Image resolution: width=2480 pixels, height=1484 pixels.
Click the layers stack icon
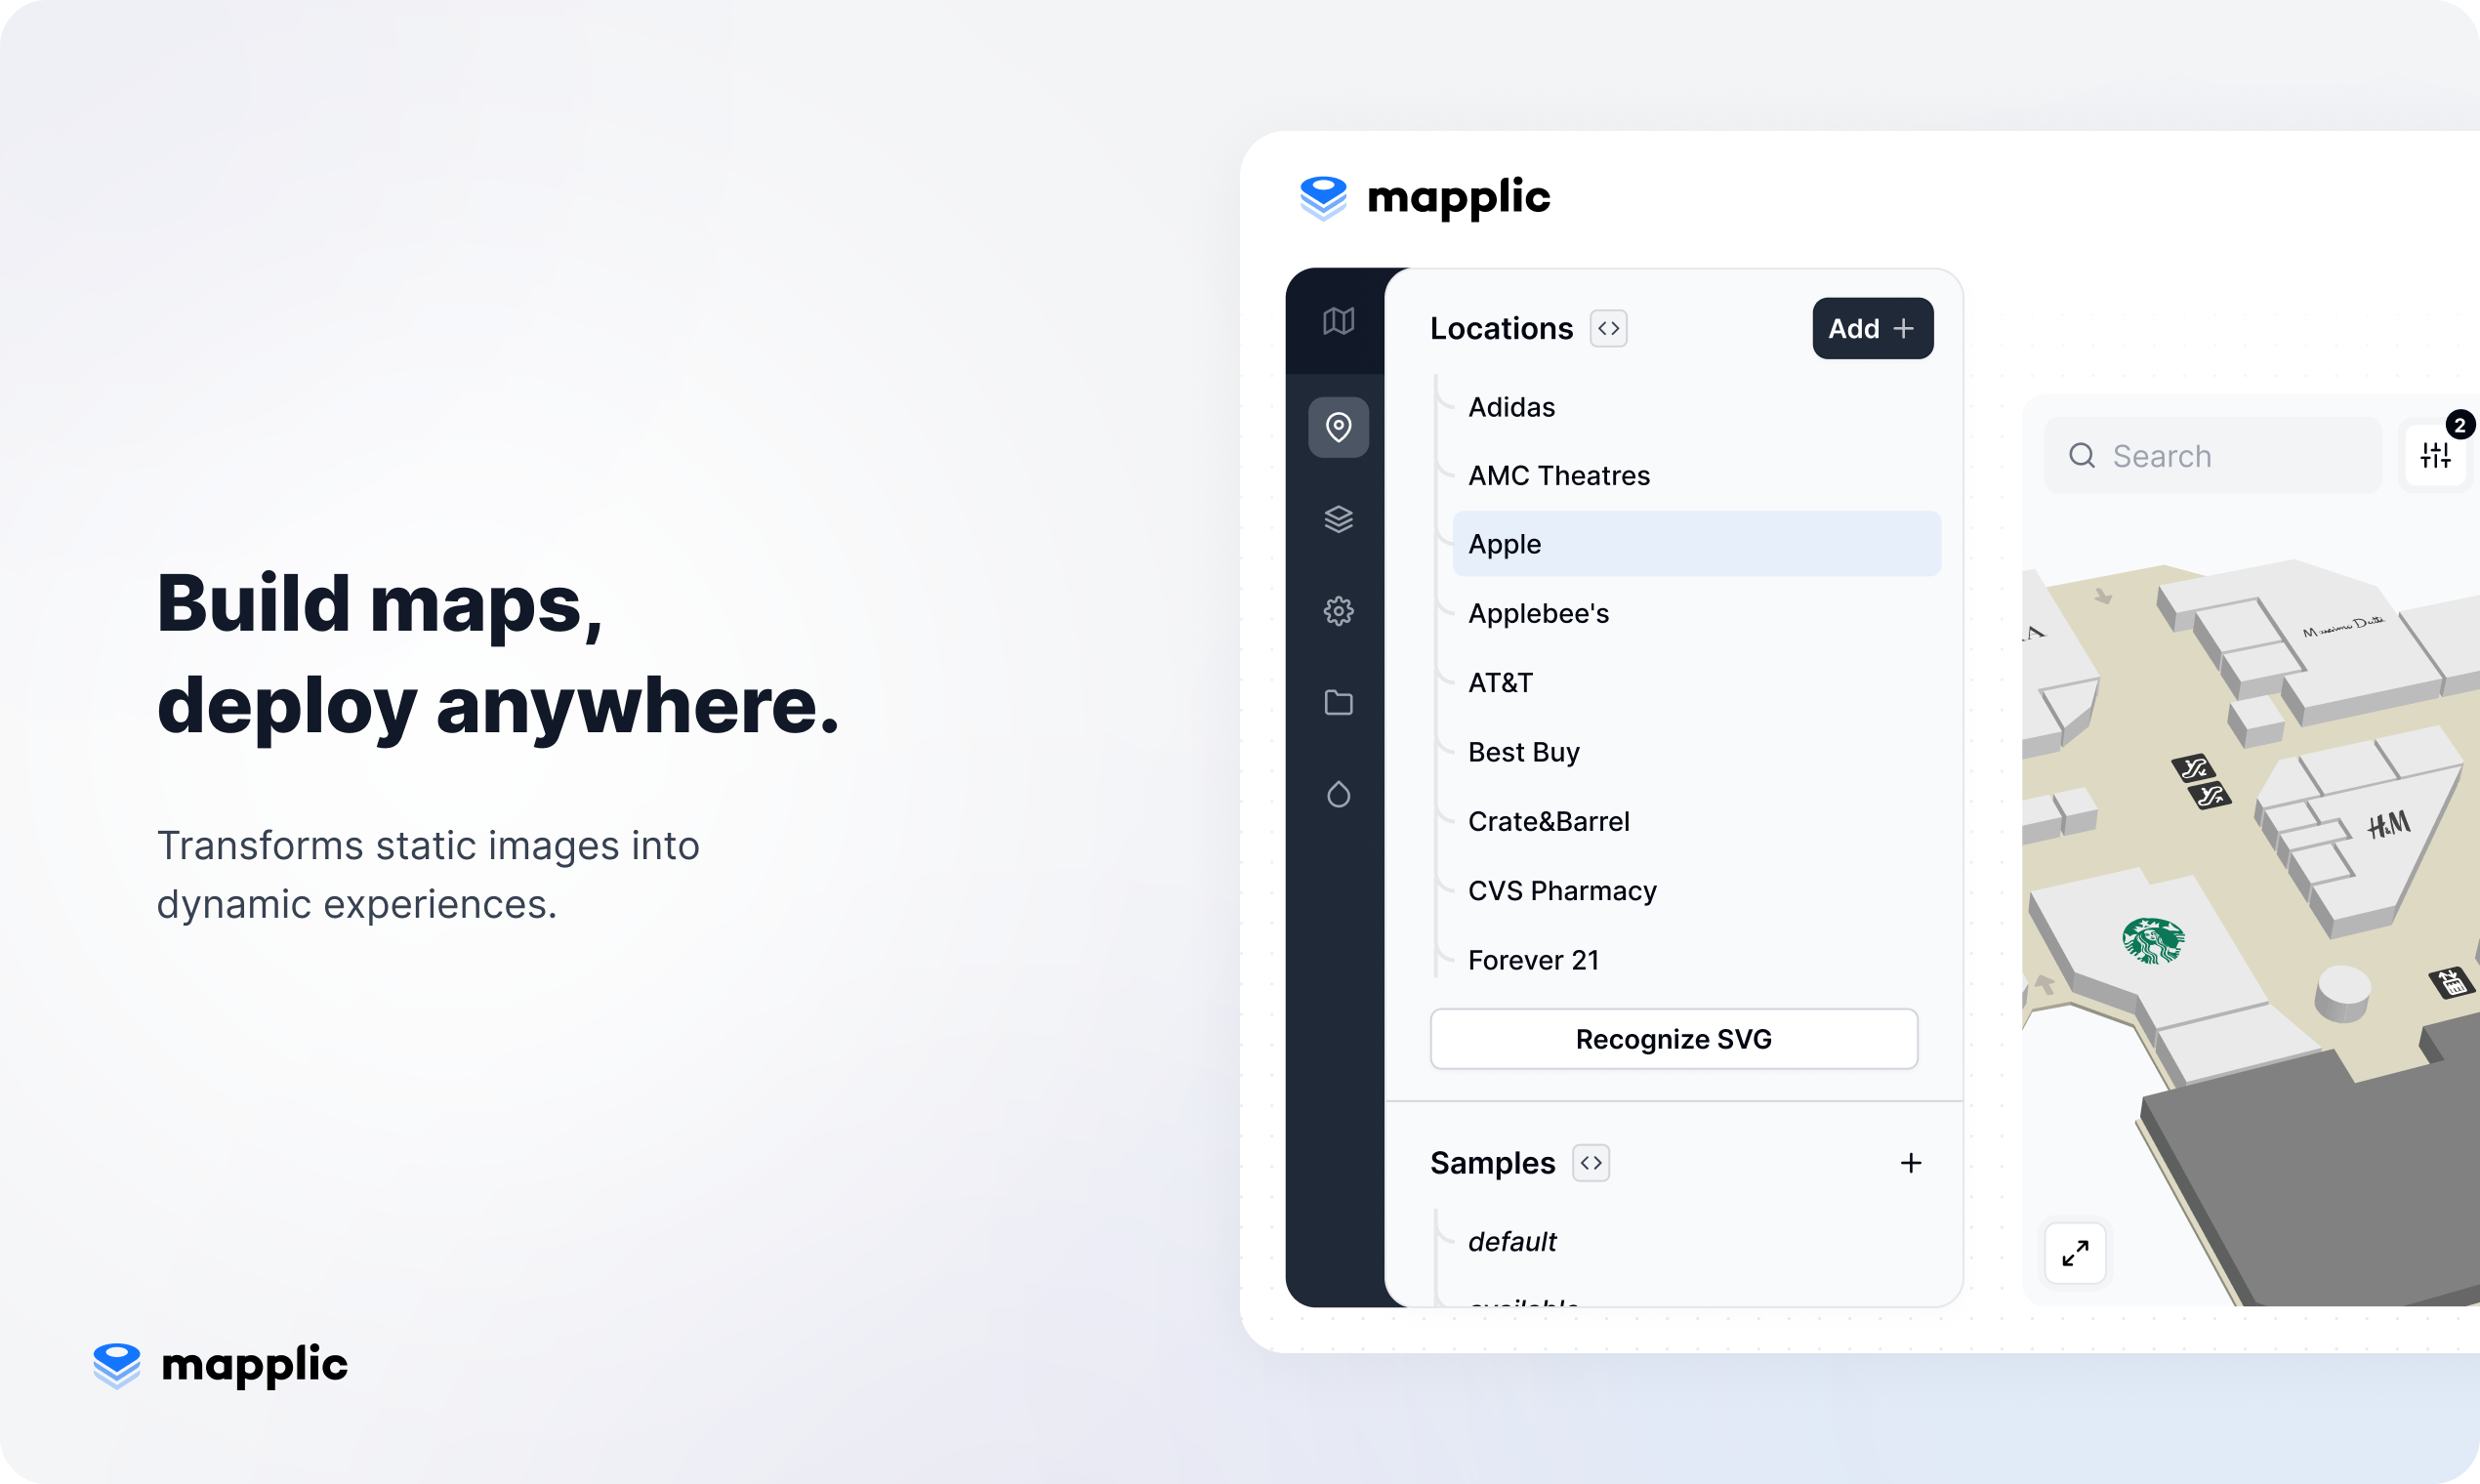coord(1338,519)
